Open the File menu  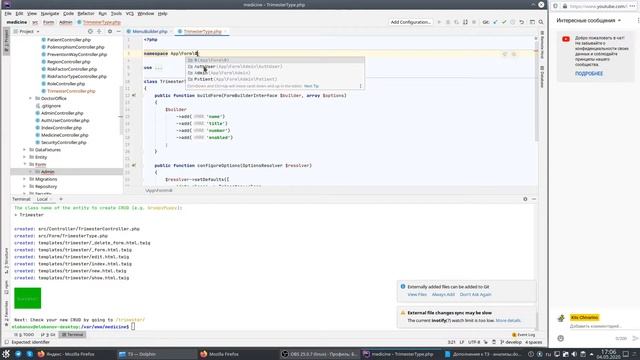pos(8,13)
